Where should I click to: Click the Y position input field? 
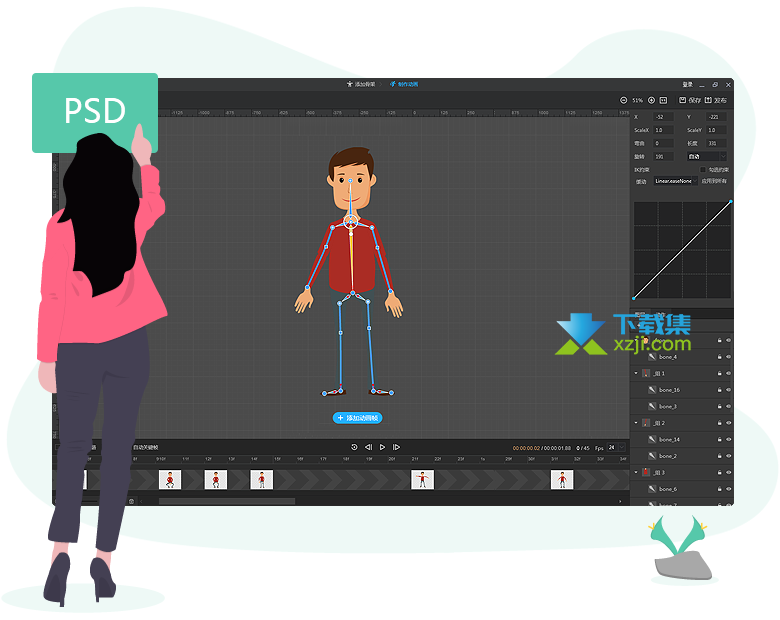click(x=717, y=117)
